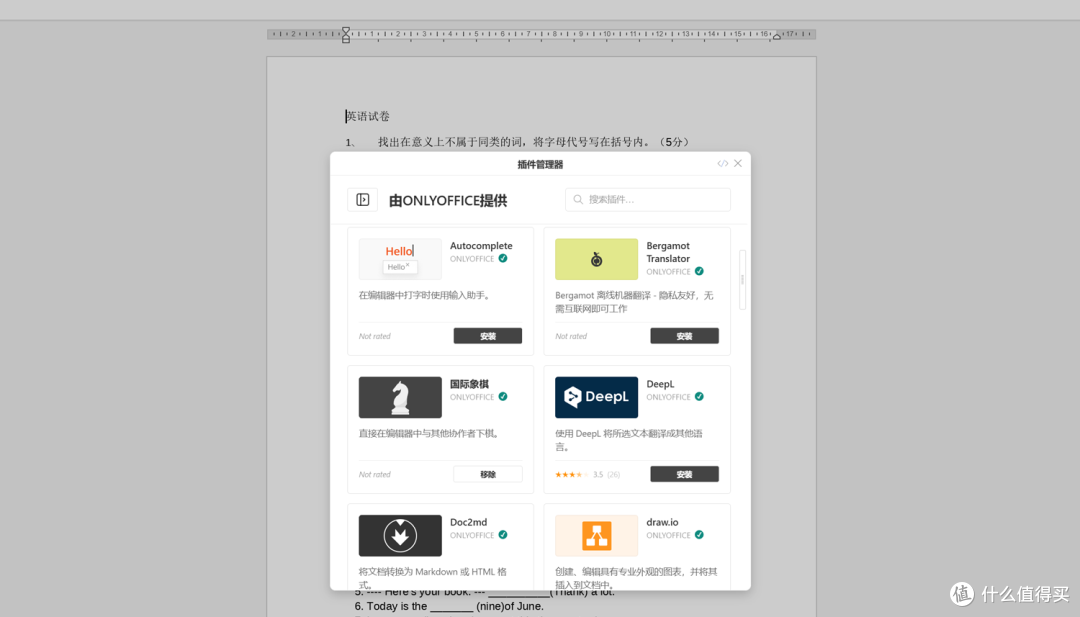Select the DeepL plugin title
This screenshot has height=617, width=1080.
click(x=660, y=384)
